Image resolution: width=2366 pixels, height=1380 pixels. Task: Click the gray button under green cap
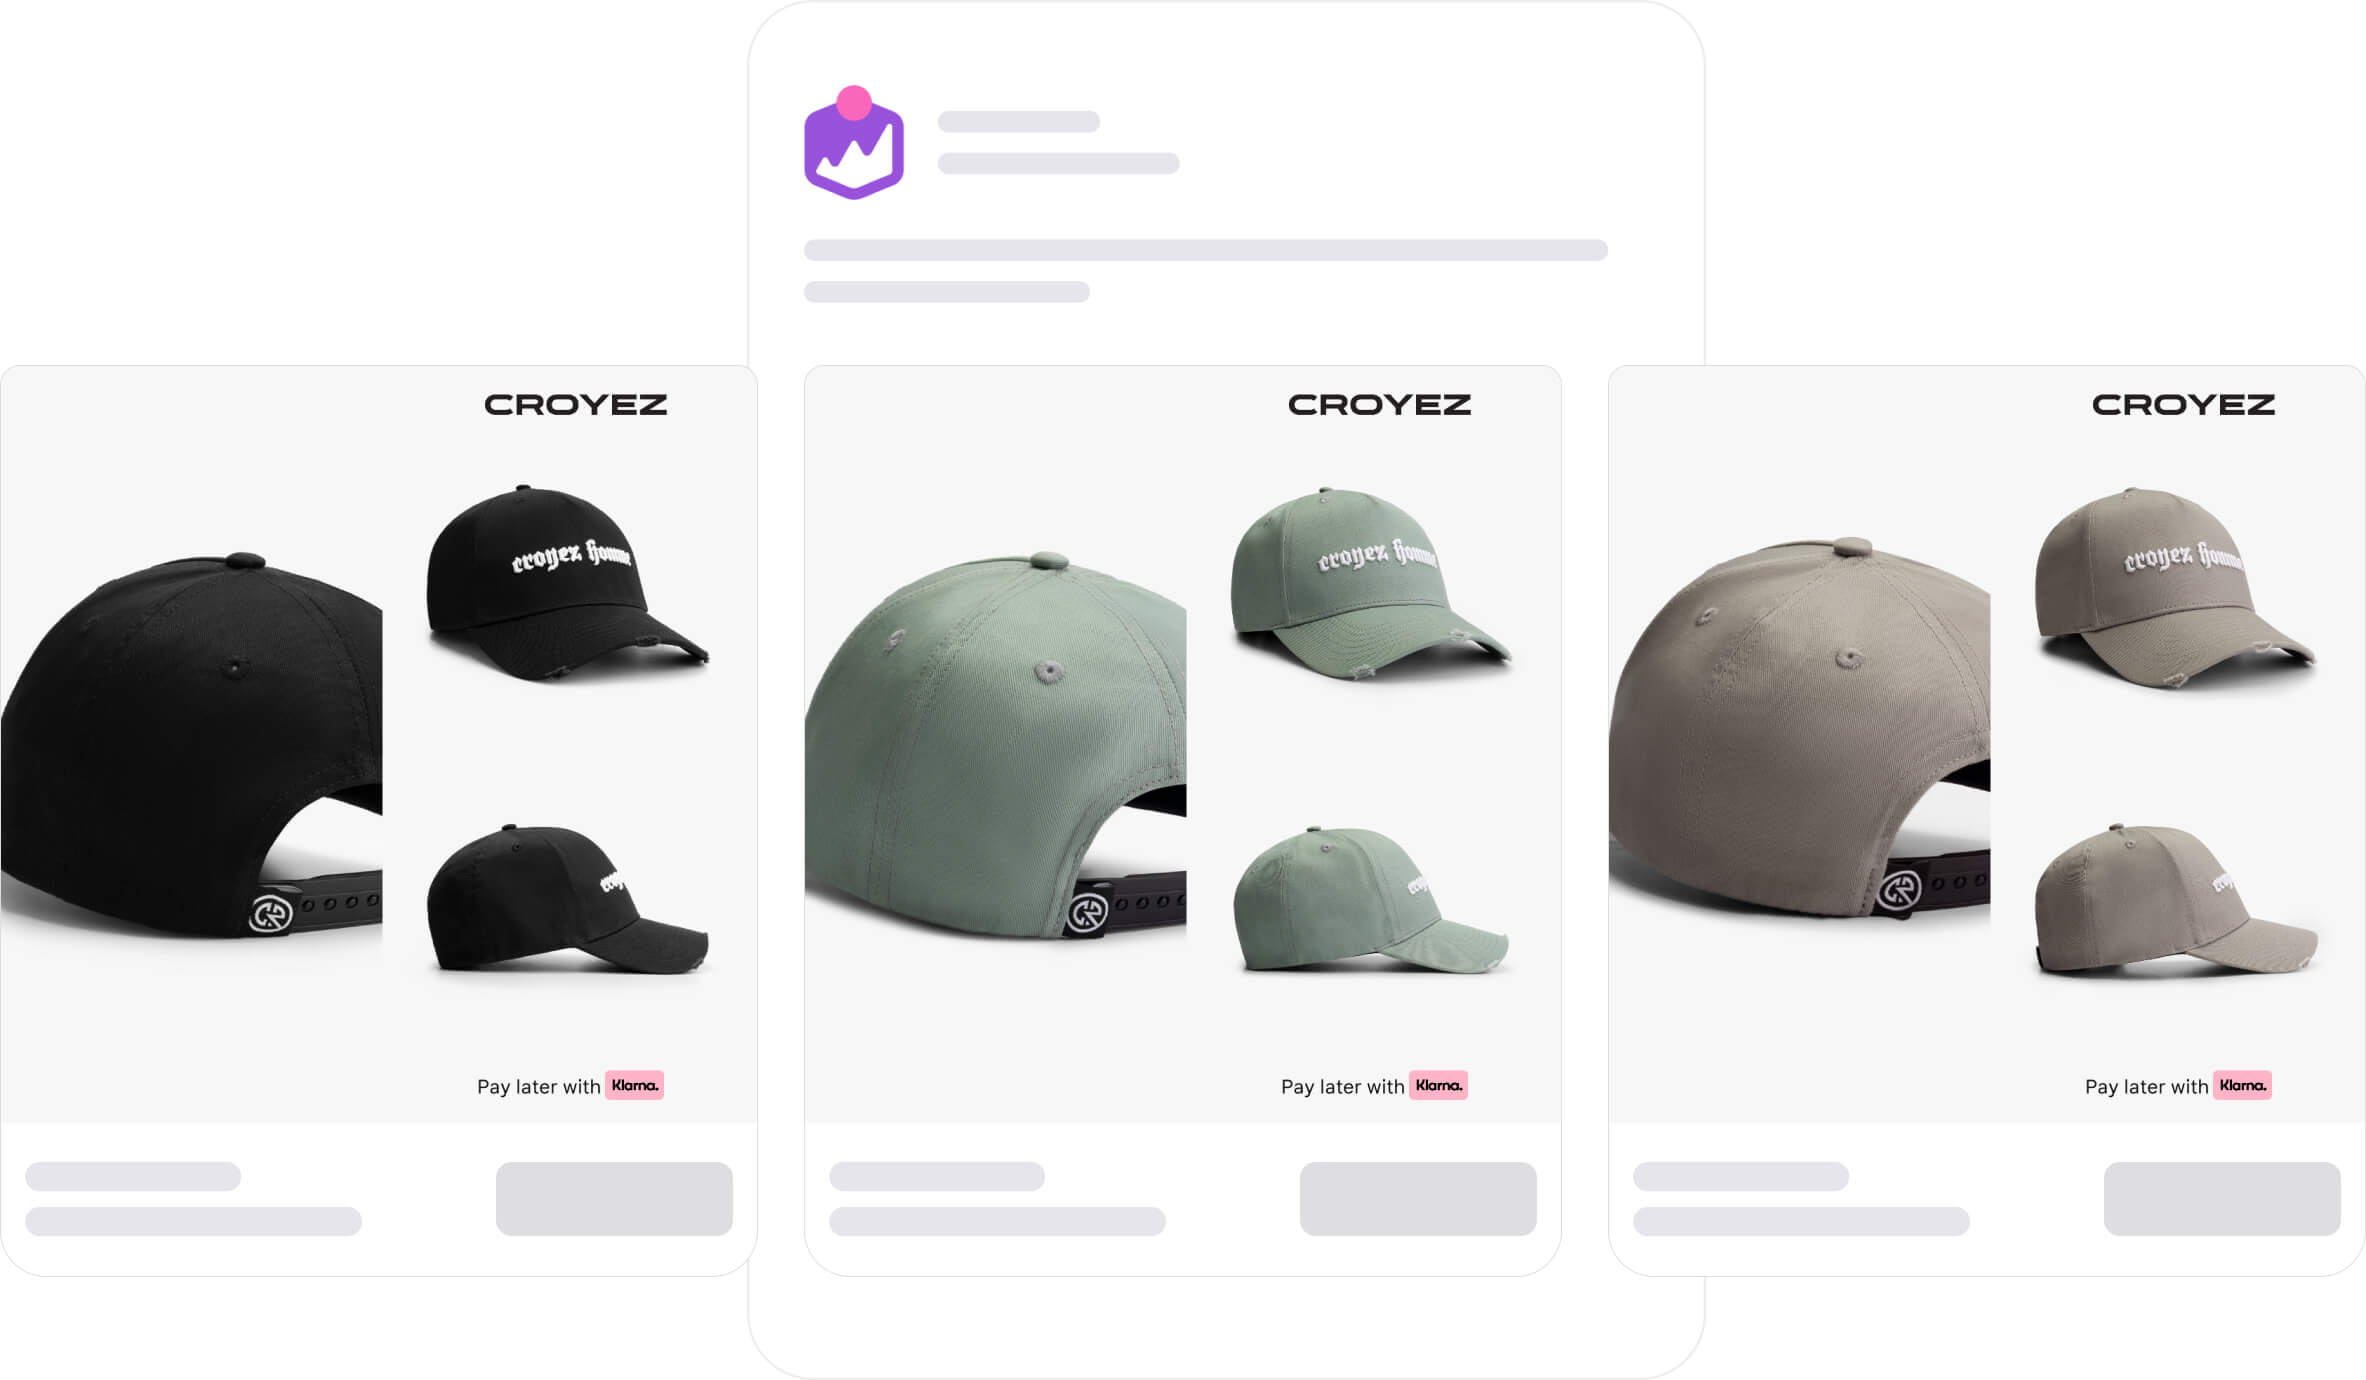click(x=1418, y=1198)
